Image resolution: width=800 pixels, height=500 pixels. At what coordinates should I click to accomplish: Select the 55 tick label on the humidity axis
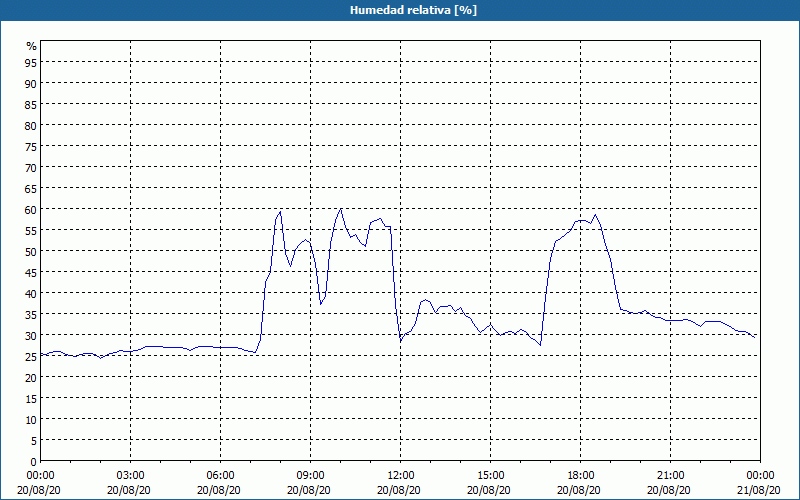click(x=31, y=231)
